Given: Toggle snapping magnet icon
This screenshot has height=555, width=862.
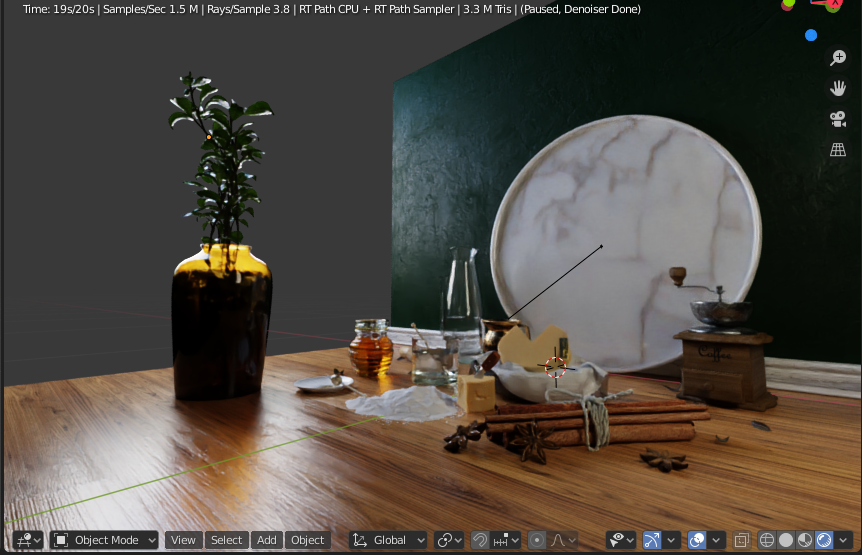Looking at the screenshot, I should click(480, 540).
